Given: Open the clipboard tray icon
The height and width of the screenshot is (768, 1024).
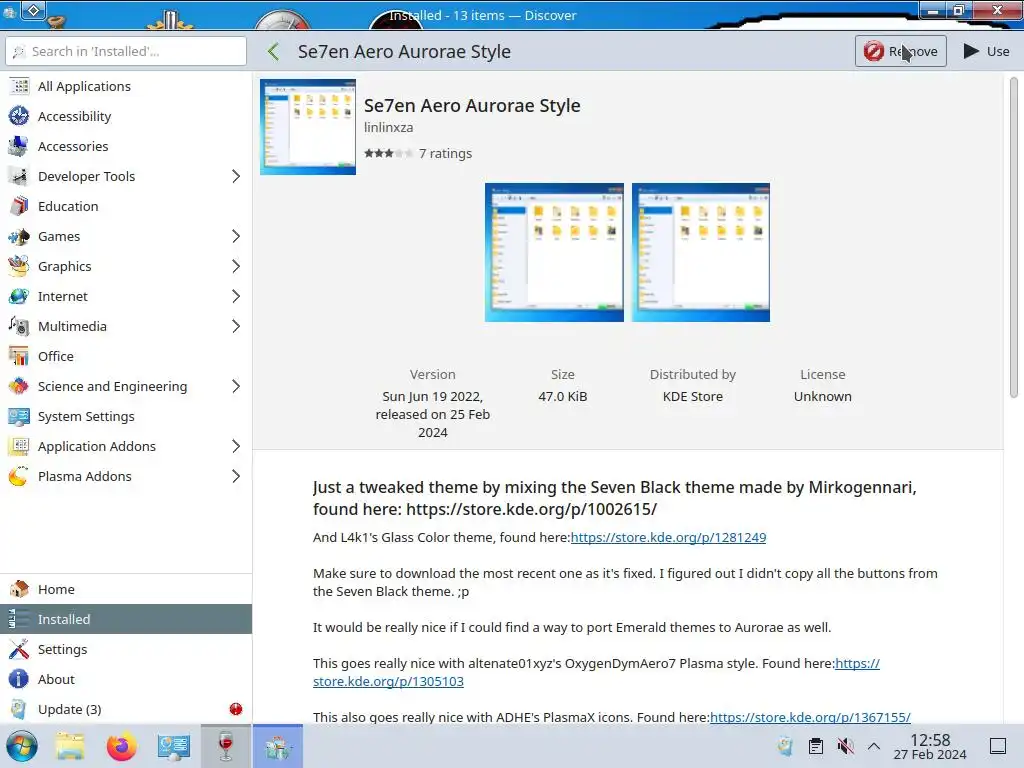Looking at the screenshot, I should [x=816, y=746].
